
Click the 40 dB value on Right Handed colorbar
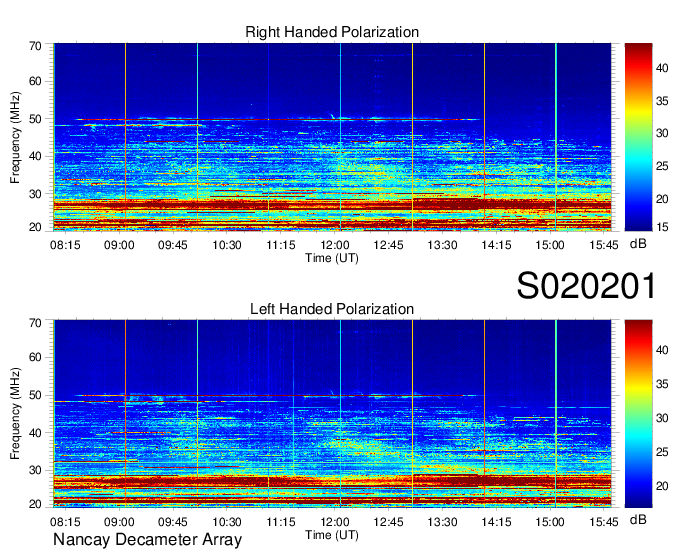[662, 68]
